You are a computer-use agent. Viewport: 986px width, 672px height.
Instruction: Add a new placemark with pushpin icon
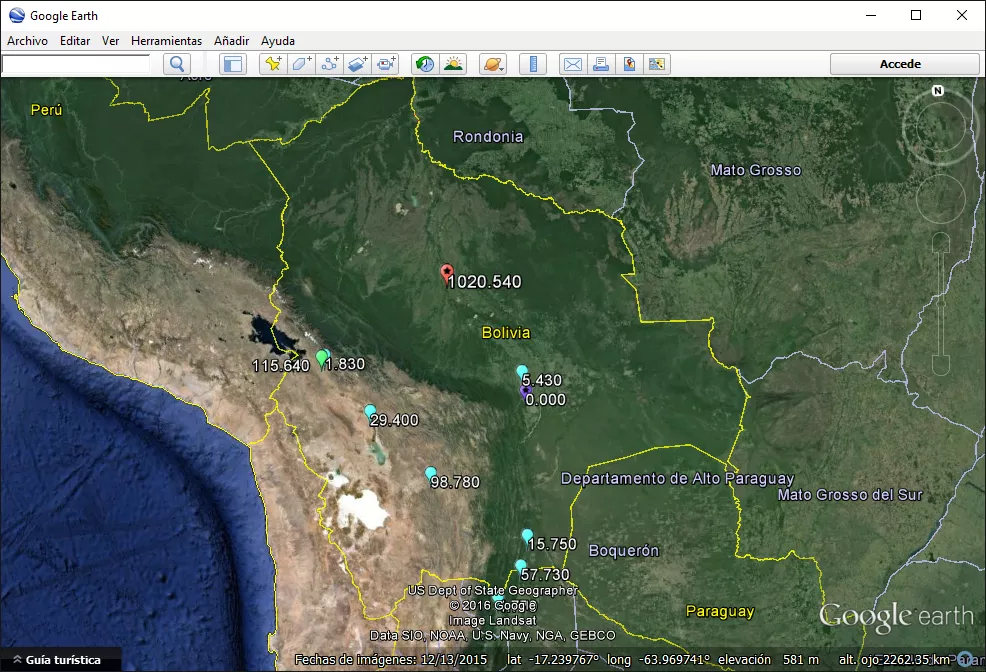coord(272,64)
